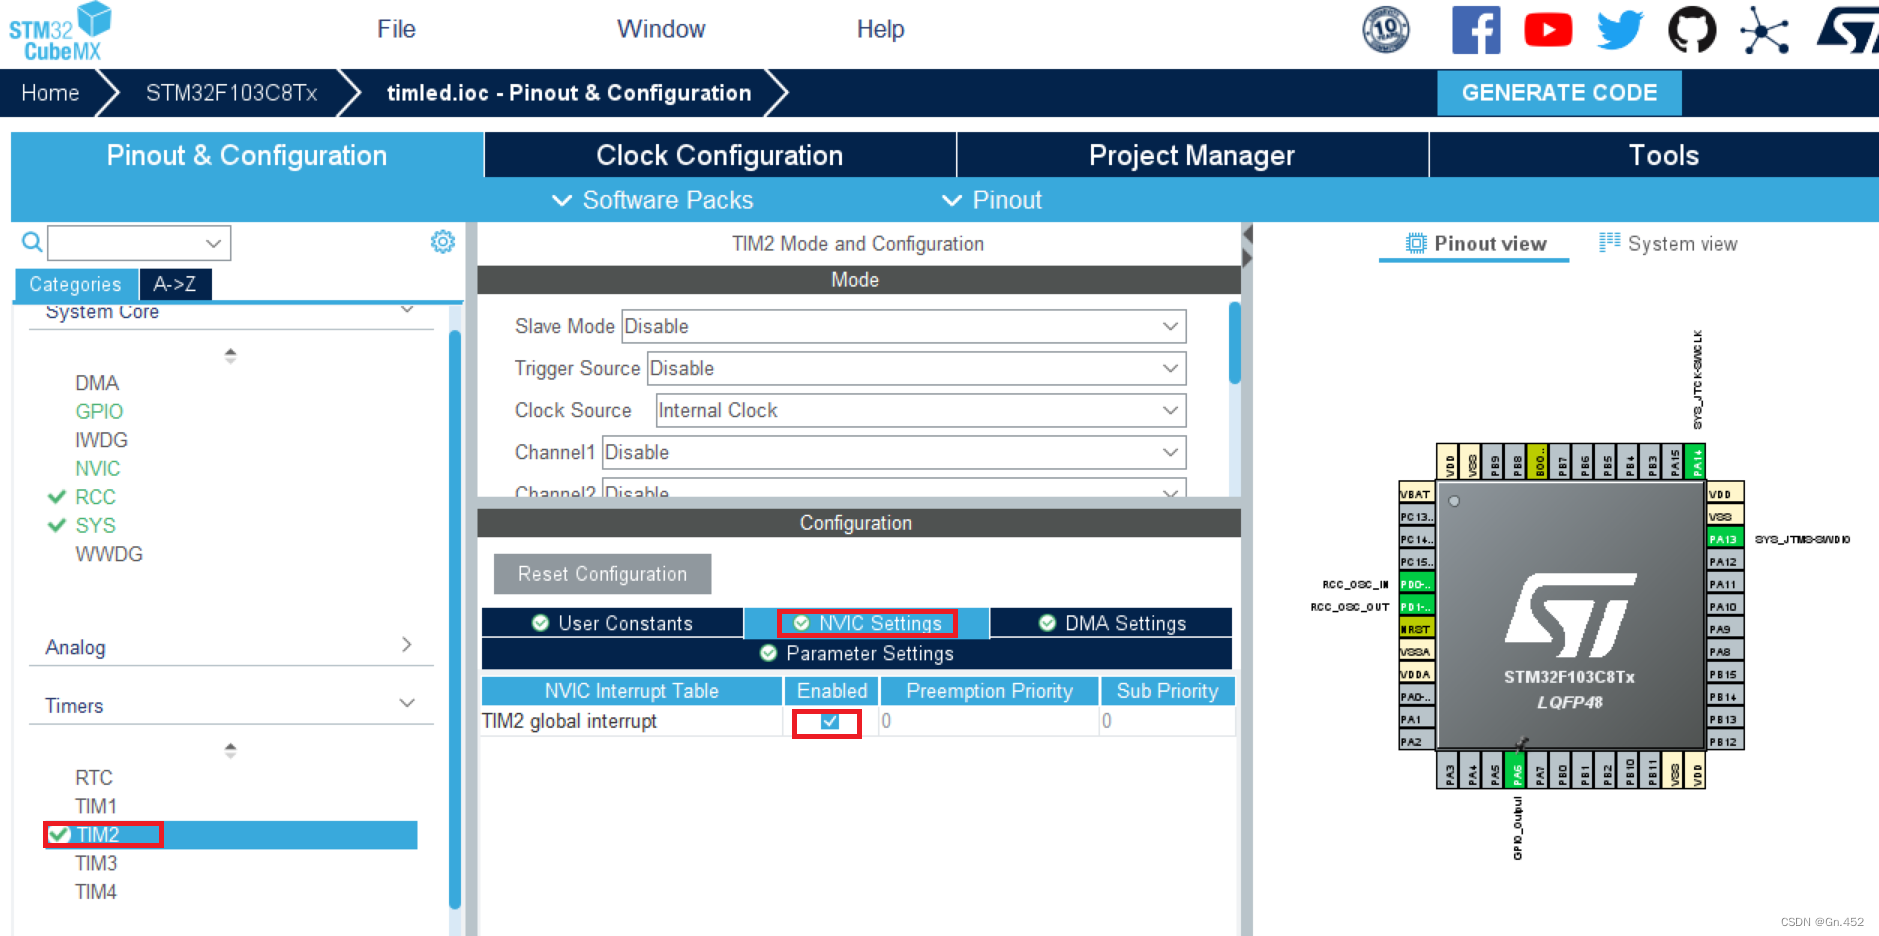The height and width of the screenshot is (936, 1879).
Task: Select the Categories tab
Action: pos(75,284)
